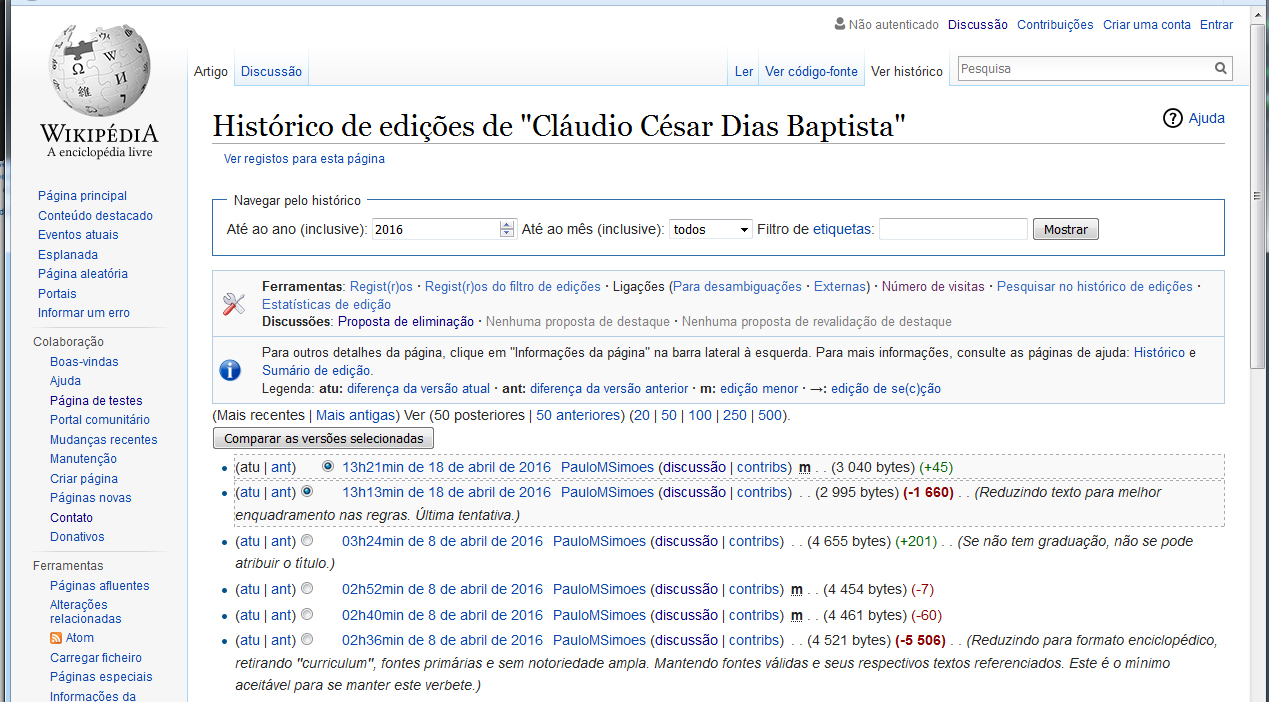The height and width of the screenshot is (702, 1269).
Task: Click the user icon beside Não autenticado
Action: pyautogui.click(x=839, y=24)
